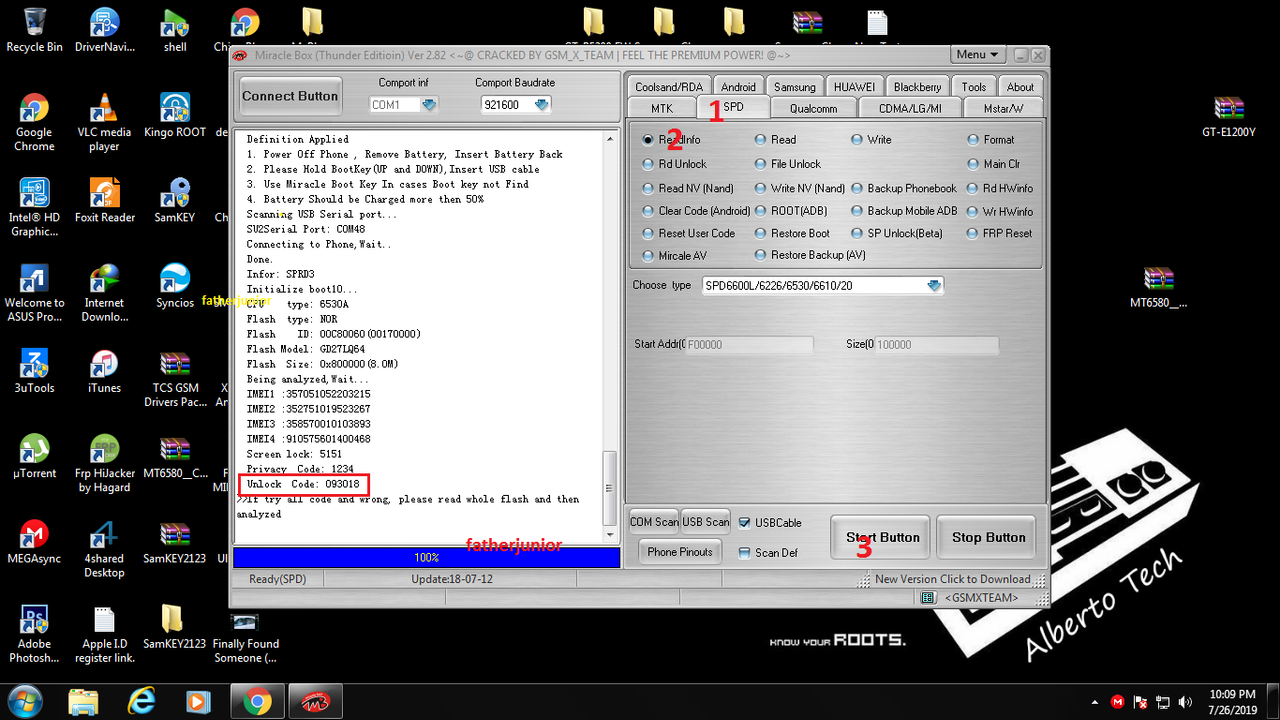Click the MEGA icon in system tray
The height and width of the screenshot is (720, 1280).
pos(1117,702)
